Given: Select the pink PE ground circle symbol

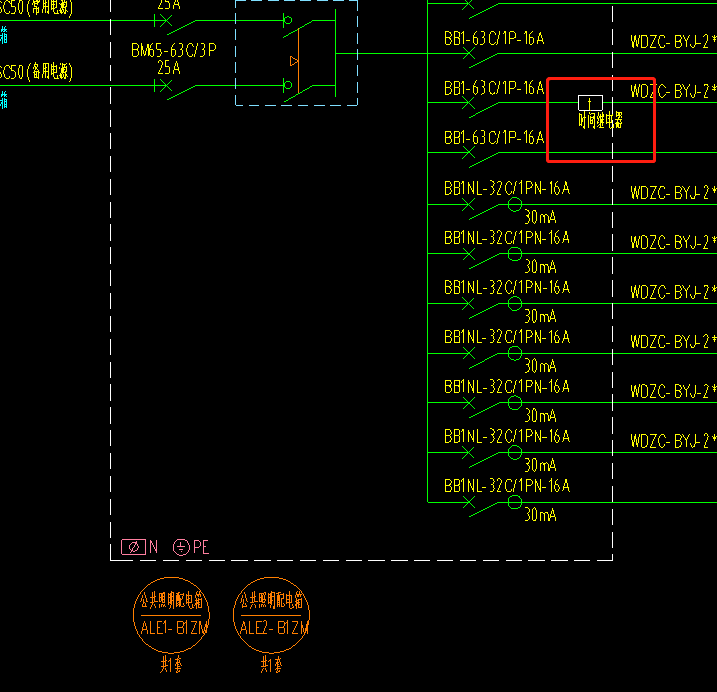Looking at the screenshot, I should coord(181,547).
